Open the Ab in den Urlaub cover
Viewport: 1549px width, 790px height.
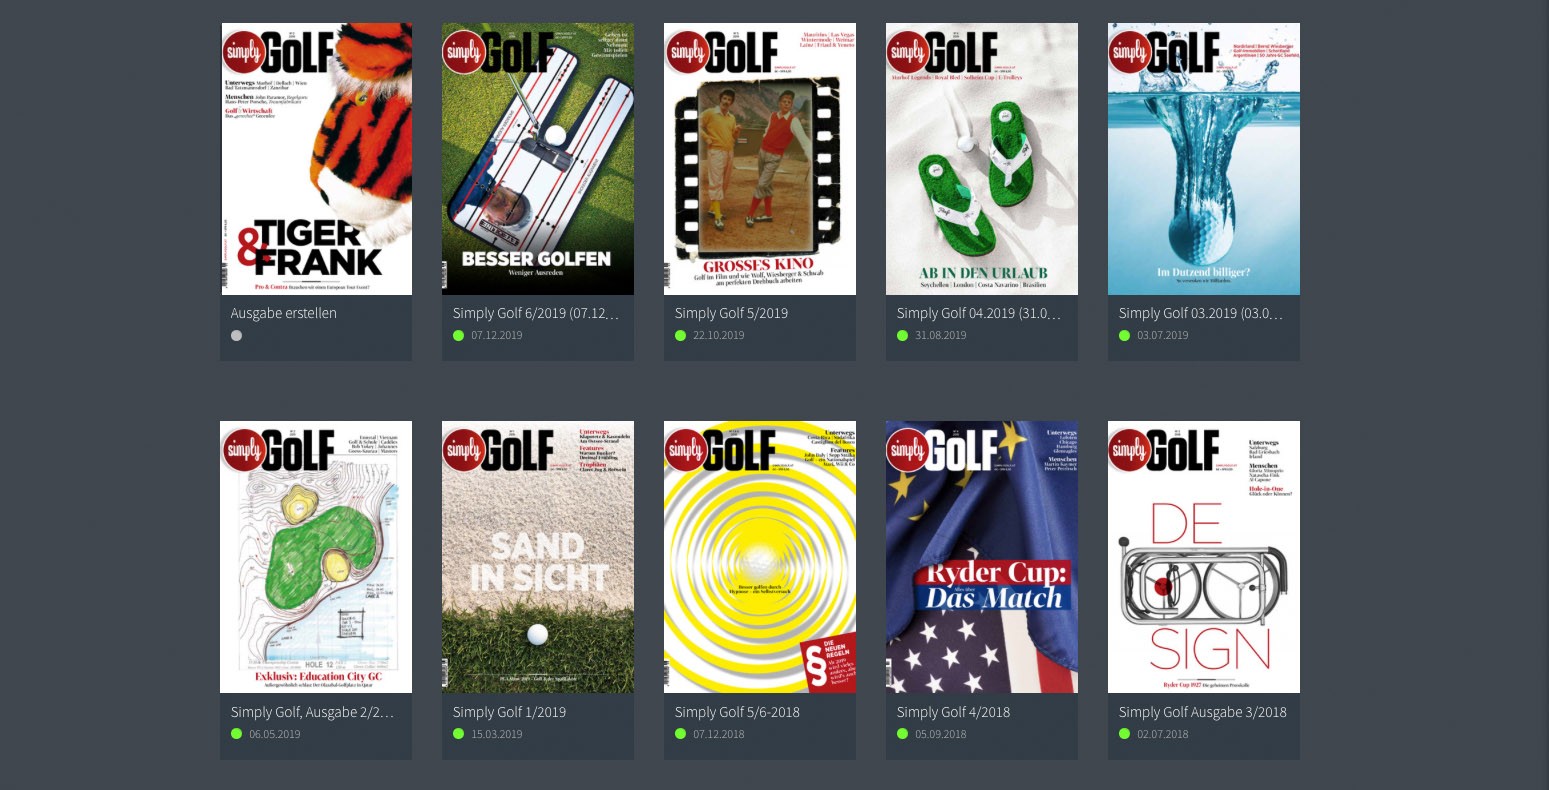(x=982, y=159)
